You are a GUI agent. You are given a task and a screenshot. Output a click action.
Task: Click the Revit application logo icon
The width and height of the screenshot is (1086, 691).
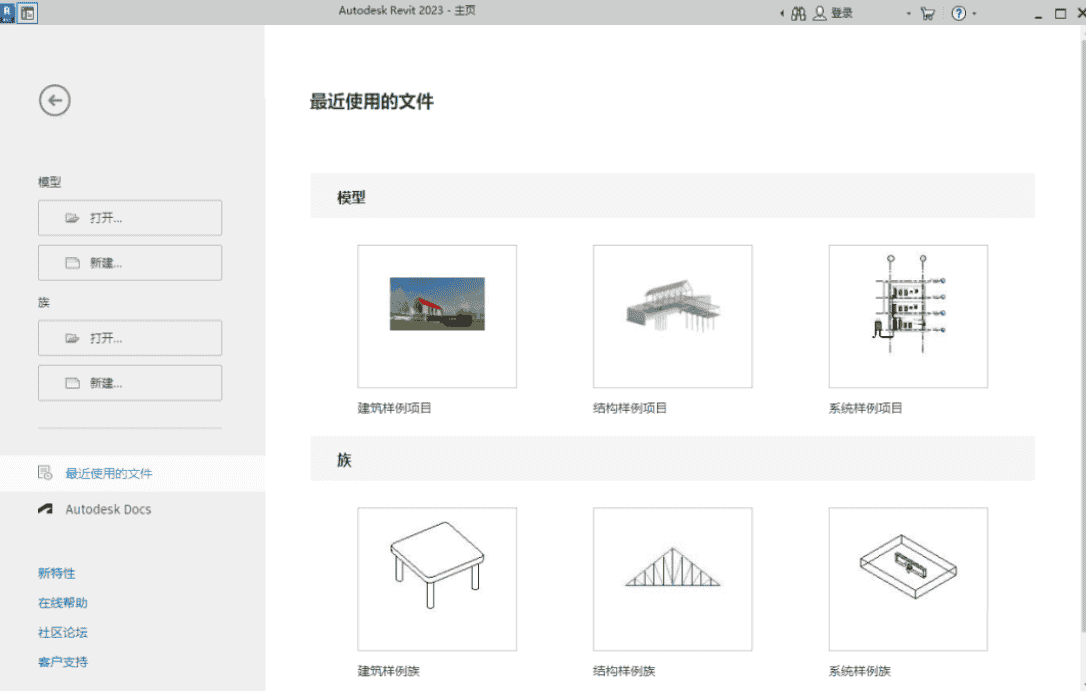[x=9, y=14]
